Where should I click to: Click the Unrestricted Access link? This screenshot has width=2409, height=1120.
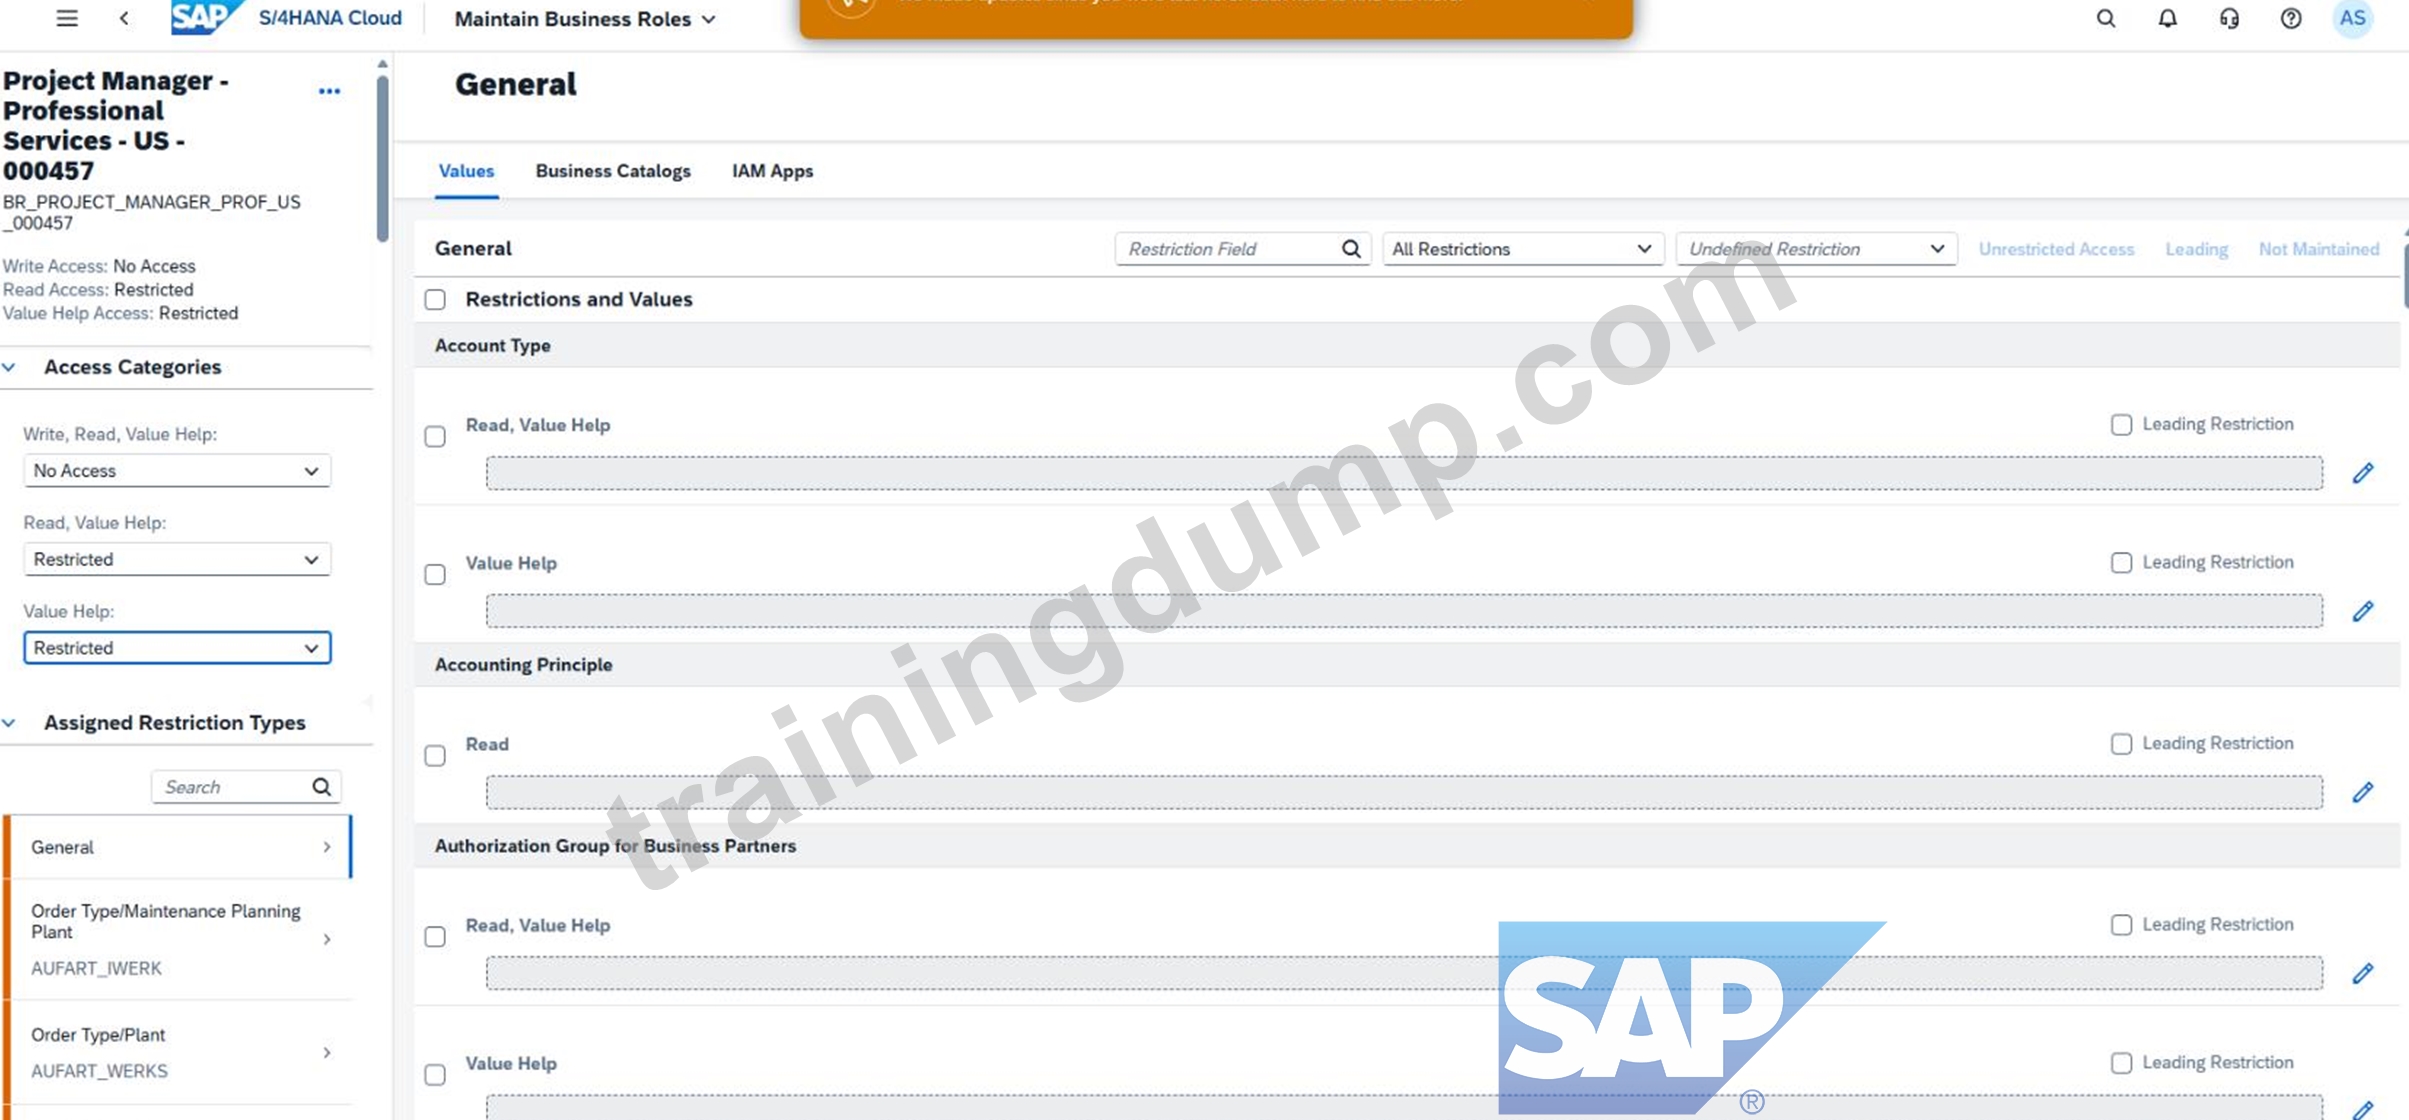click(x=2056, y=249)
